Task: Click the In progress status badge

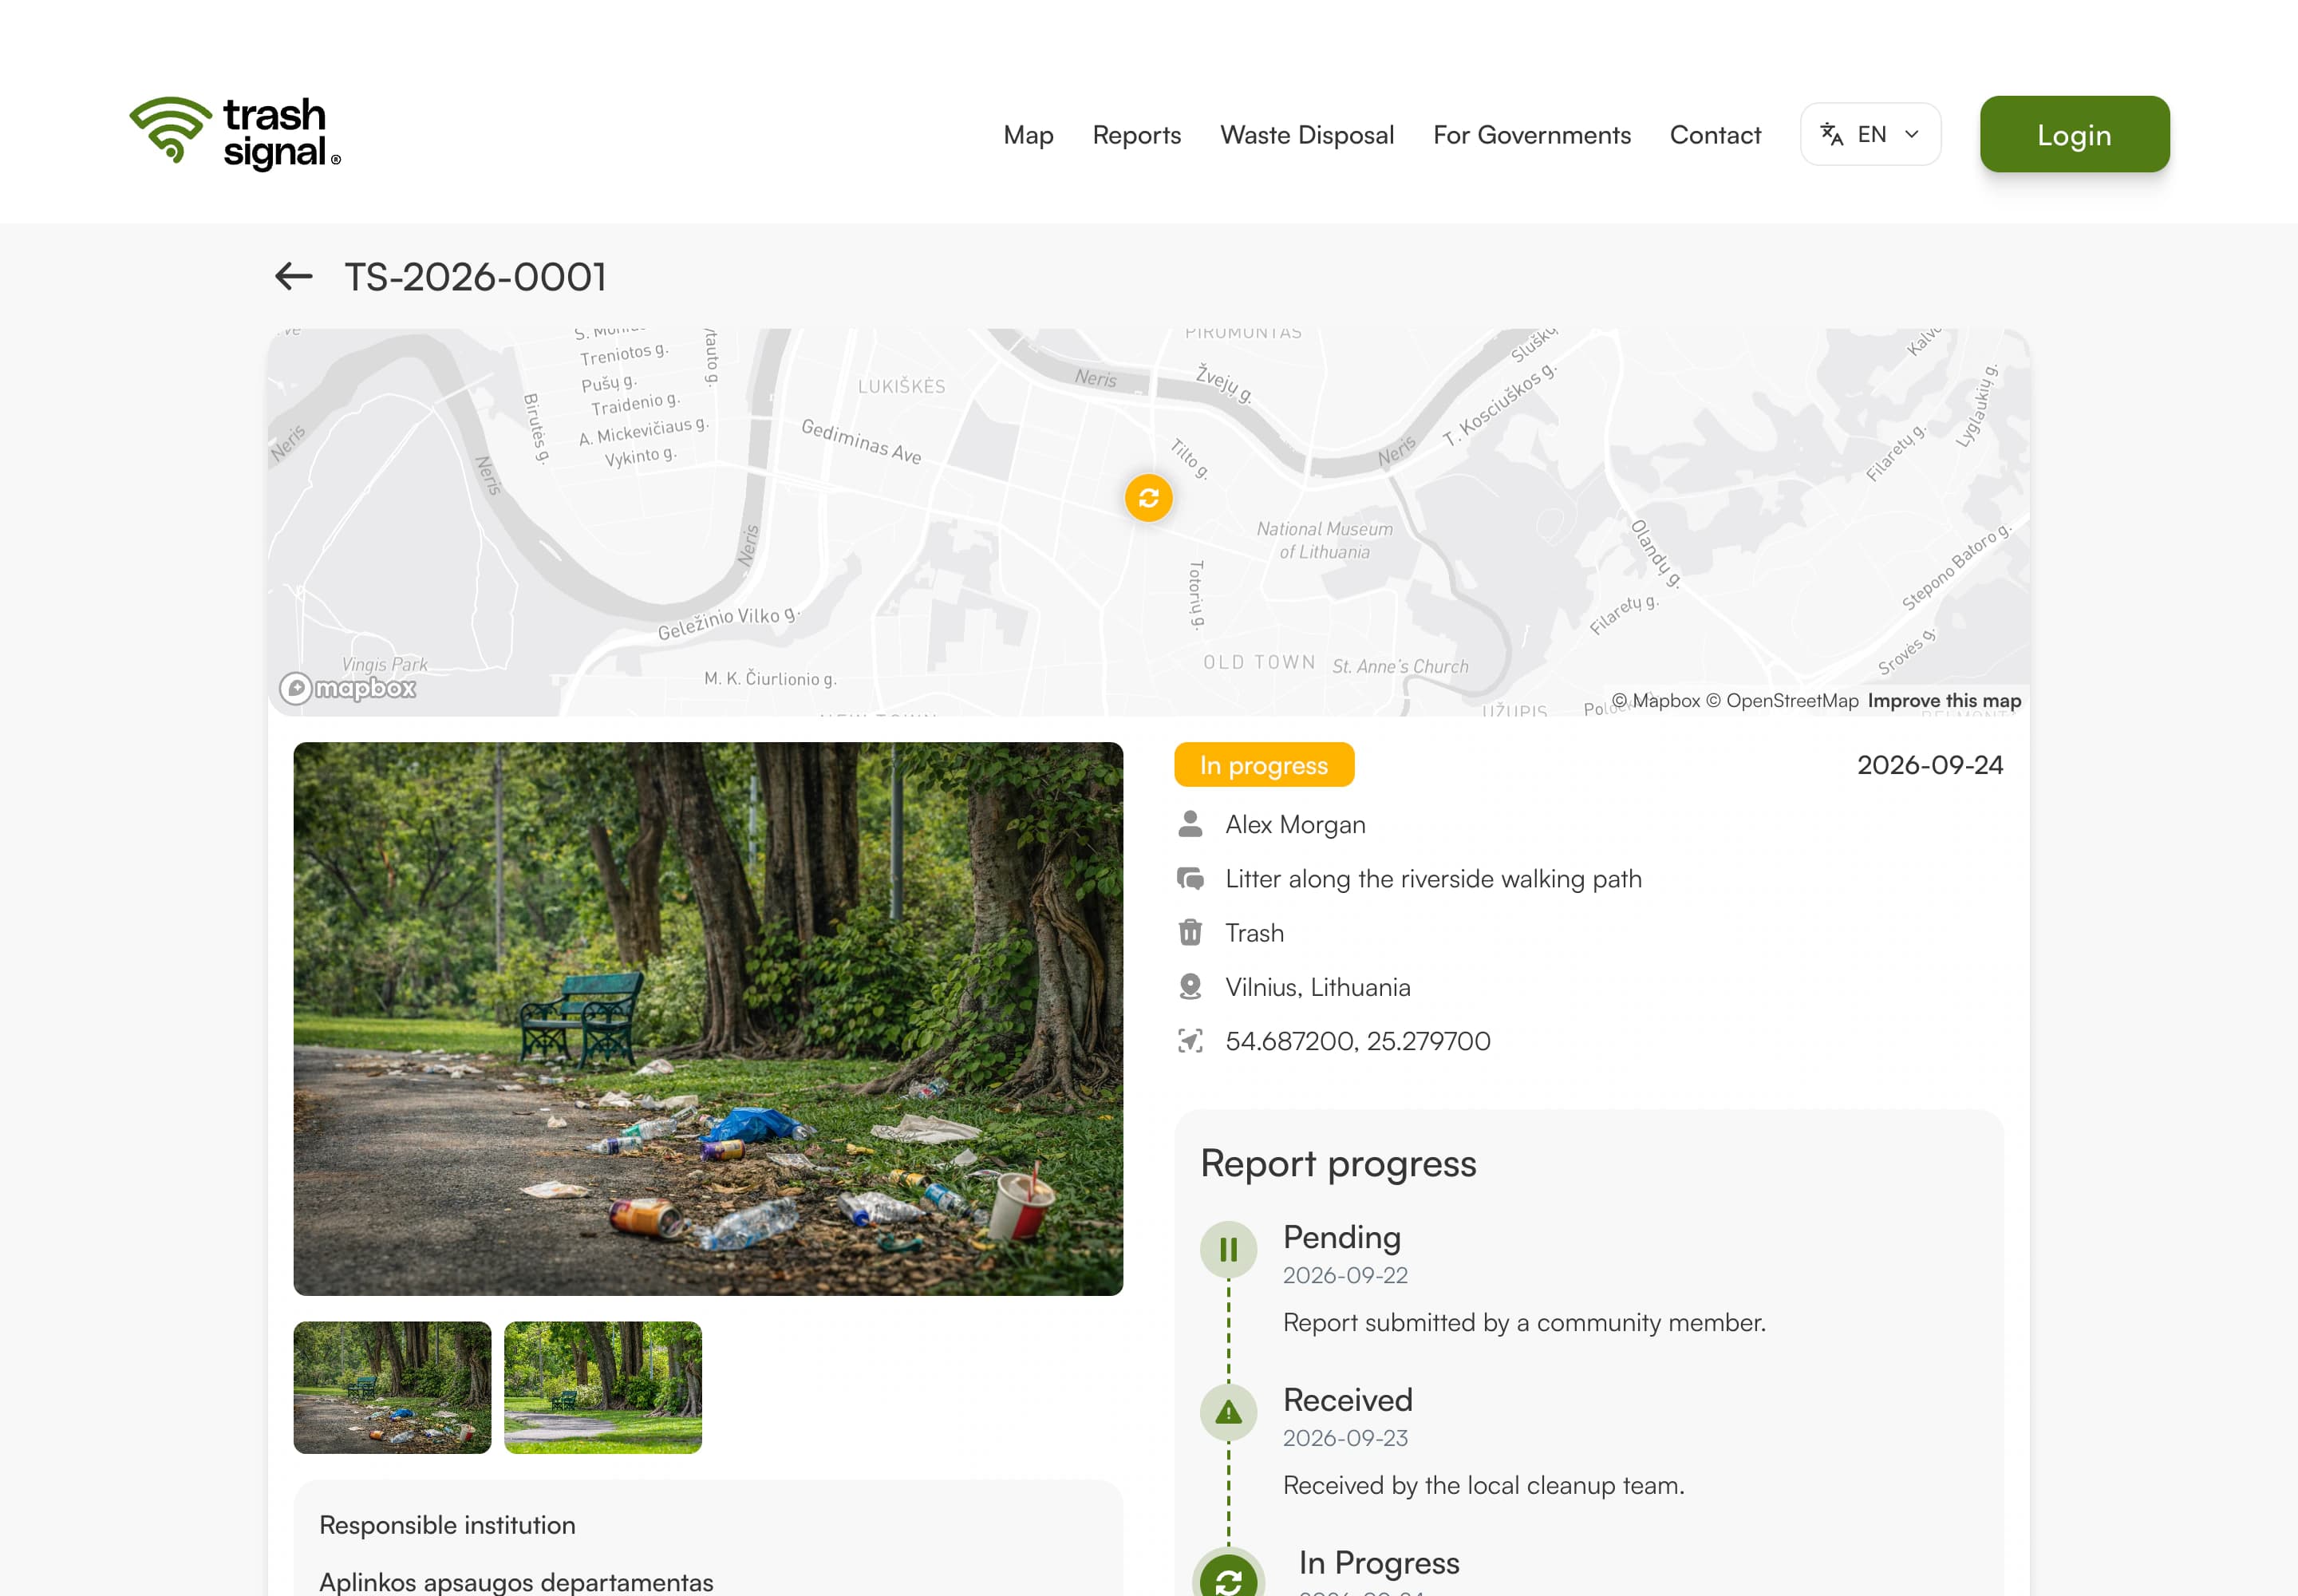Action: pos(1264,765)
